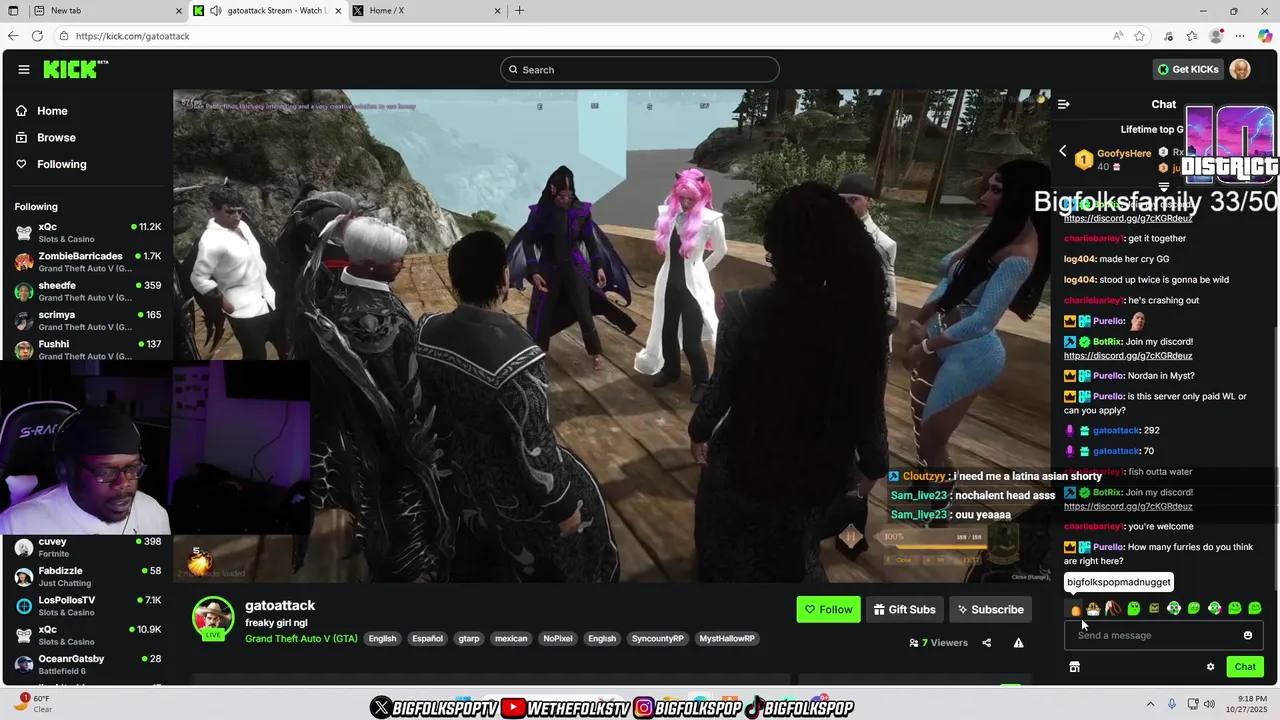This screenshot has height=720, width=1280.
Task: Click the gtarp tag
Action: [x=469, y=639]
